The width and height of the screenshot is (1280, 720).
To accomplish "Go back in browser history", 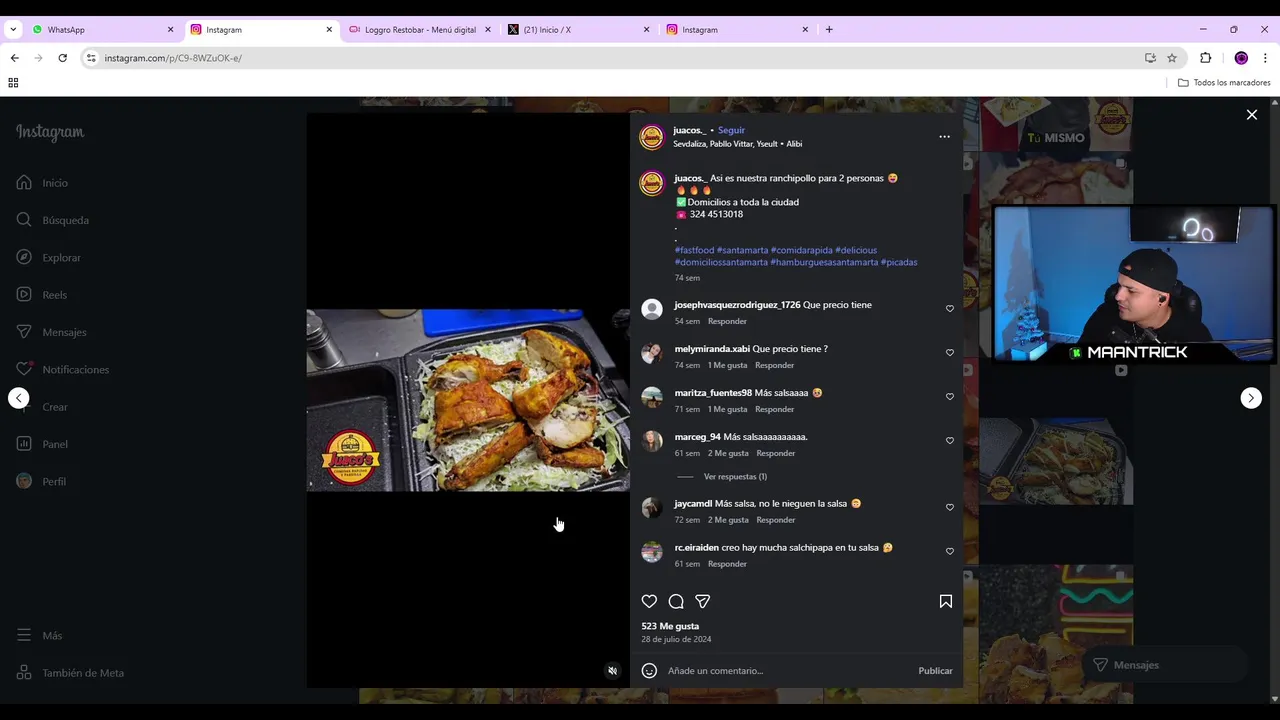I will [x=14, y=58].
